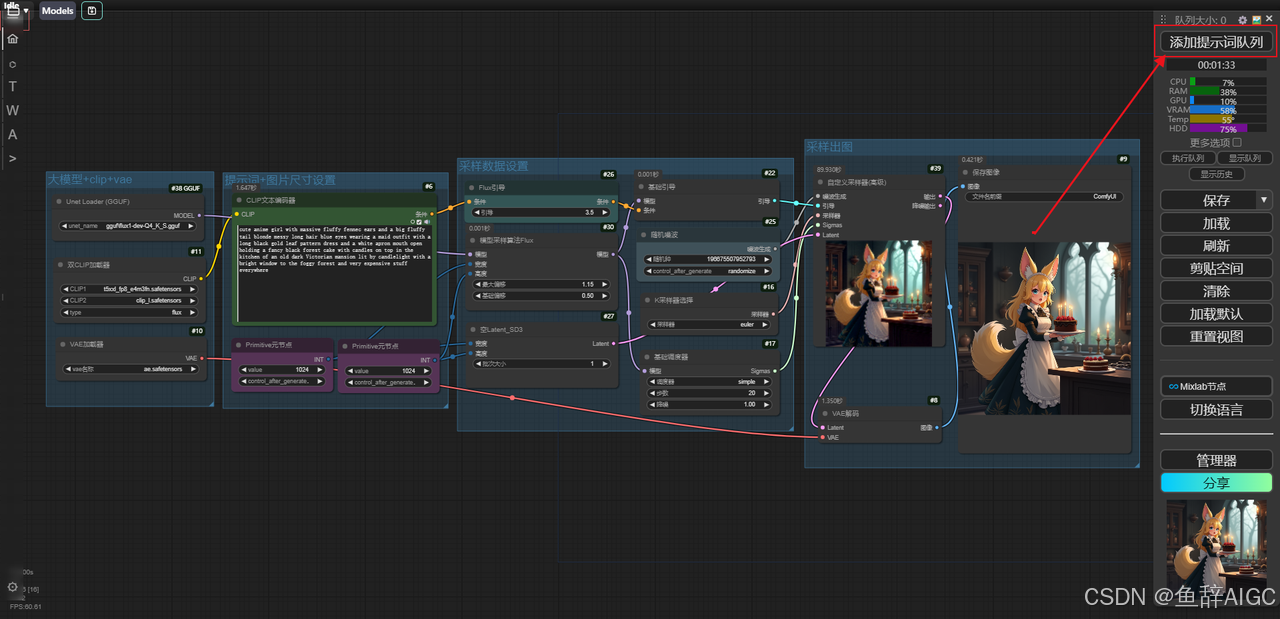The width and height of the screenshot is (1280, 619).
Task: Click the 加载默认 button
Action: (1216, 313)
